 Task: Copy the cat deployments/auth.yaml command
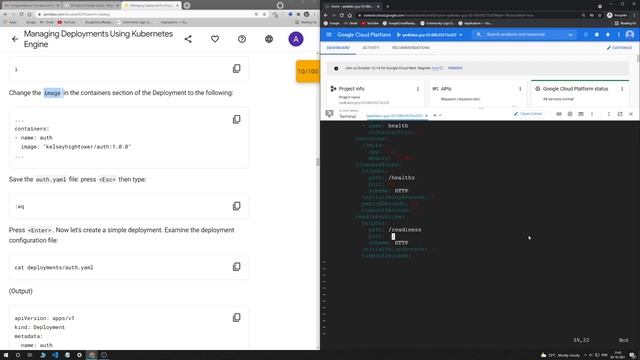(x=237, y=267)
